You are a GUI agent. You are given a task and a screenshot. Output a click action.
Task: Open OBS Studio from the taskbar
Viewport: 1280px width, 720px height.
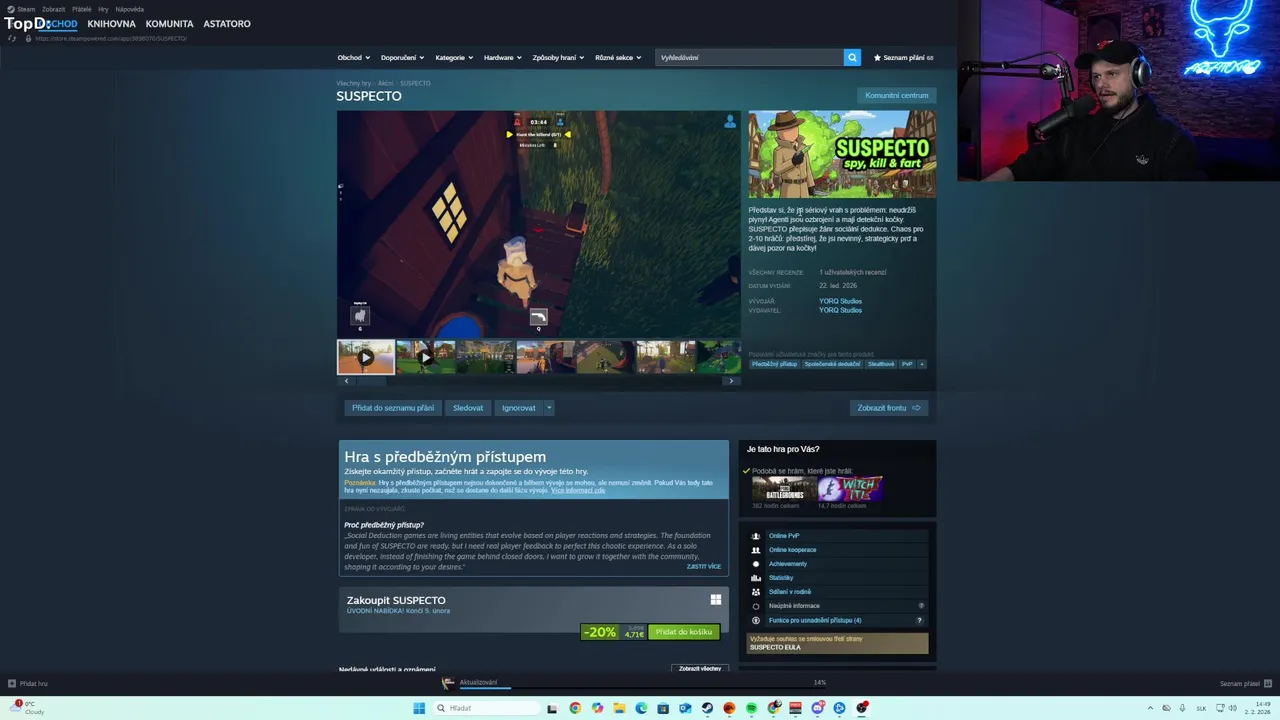861,708
